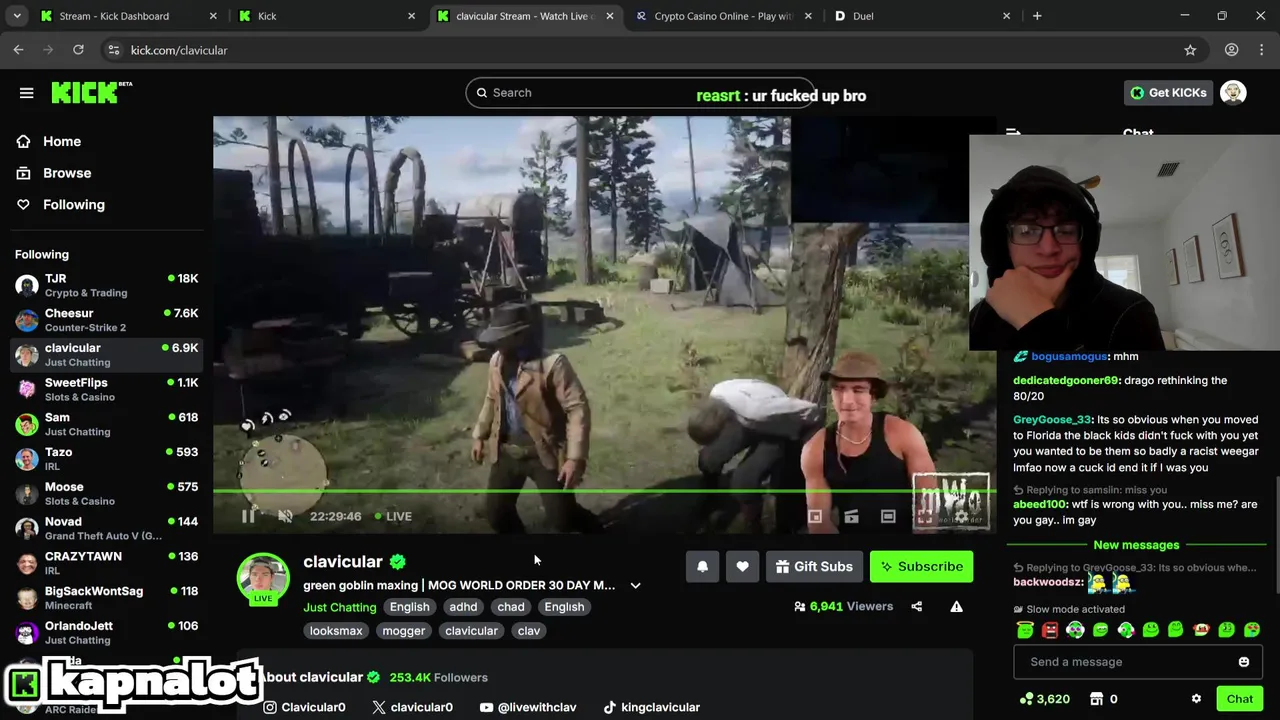Open Tazo IRL channel in sidebar
The height and width of the screenshot is (720, 1280).
[x=106, y=459]
